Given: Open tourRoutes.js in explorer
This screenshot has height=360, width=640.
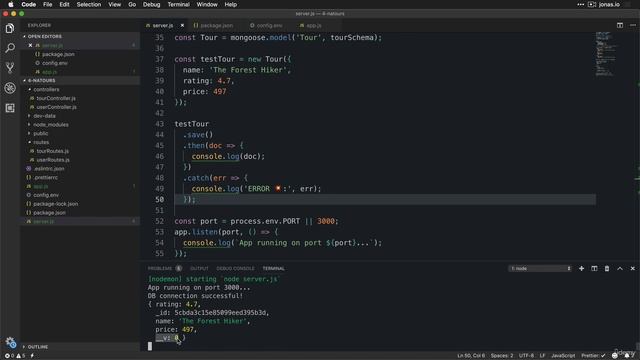Looking at the screenshot, I should [x=52, y=151].
